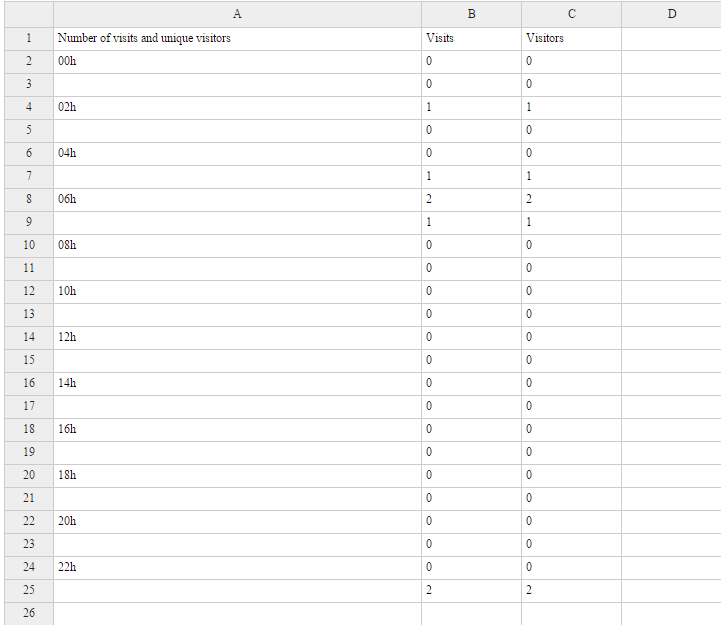Select row 25 header

point(29,591)
